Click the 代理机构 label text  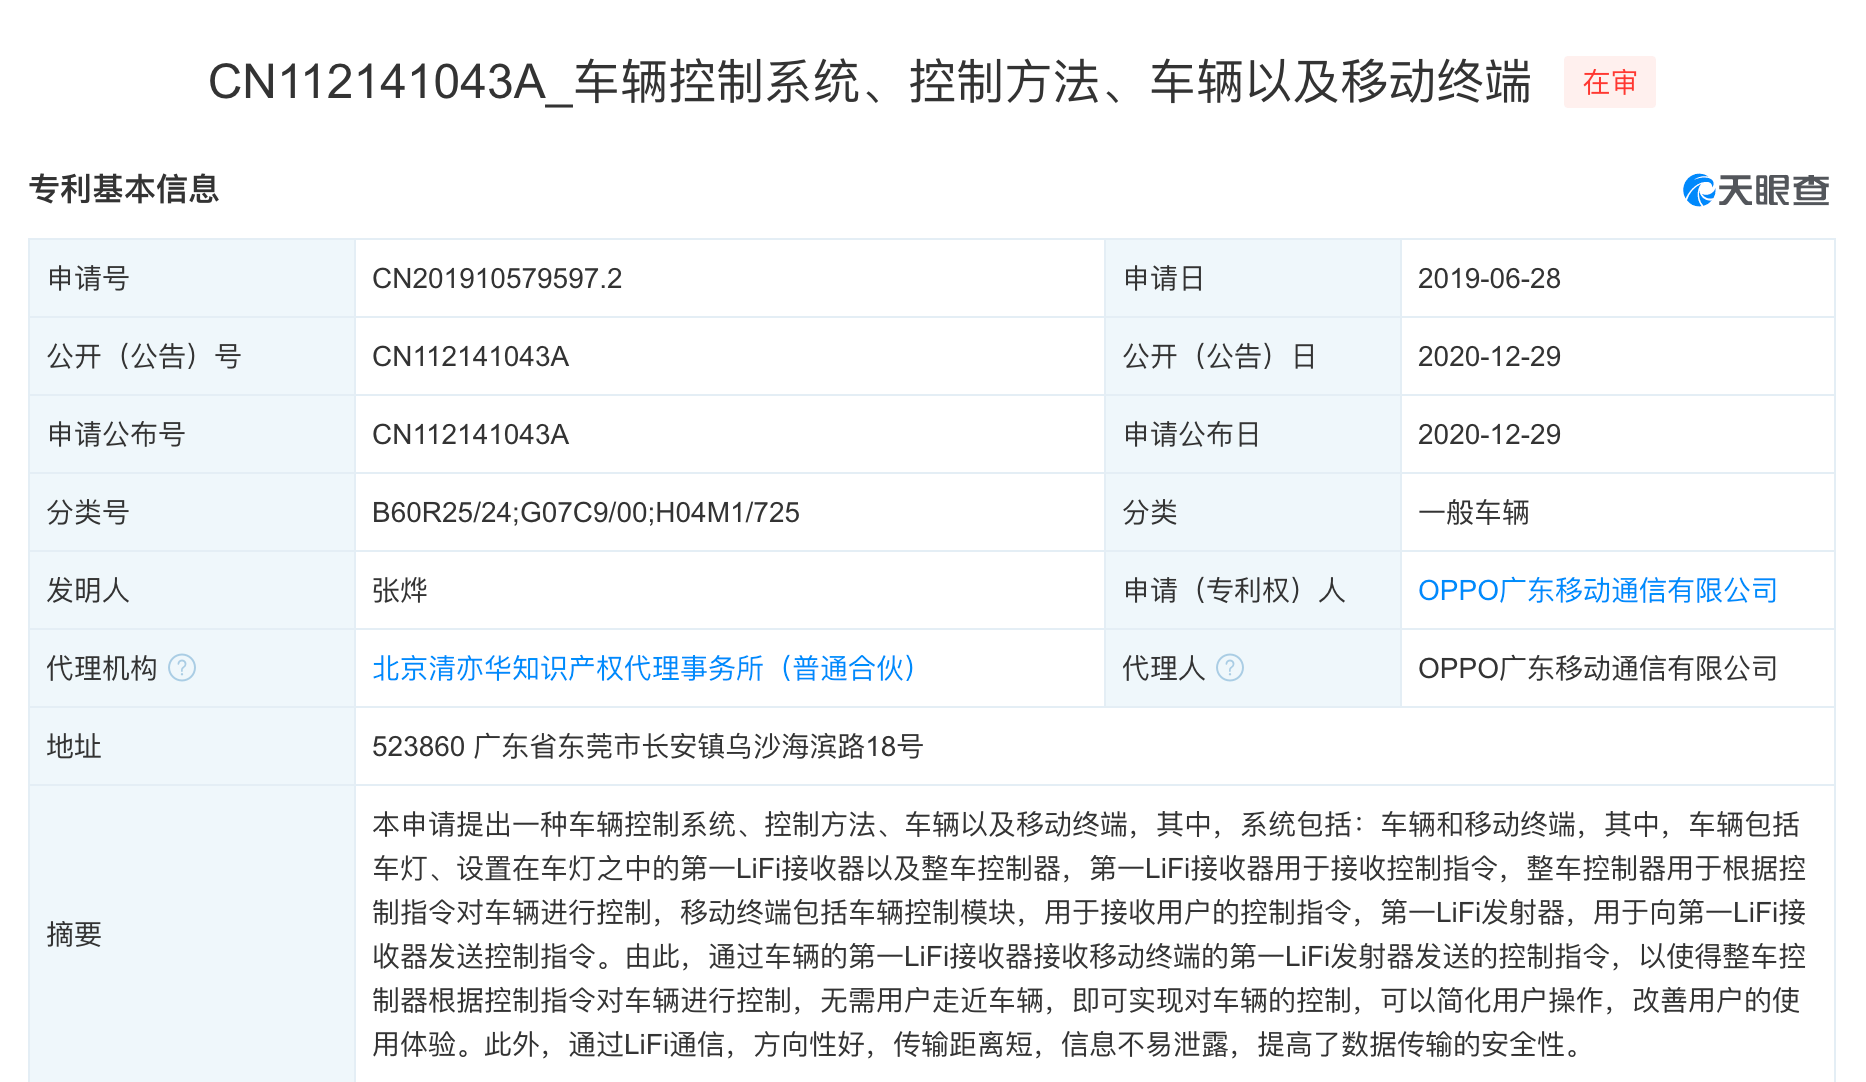tap(102, 668)
